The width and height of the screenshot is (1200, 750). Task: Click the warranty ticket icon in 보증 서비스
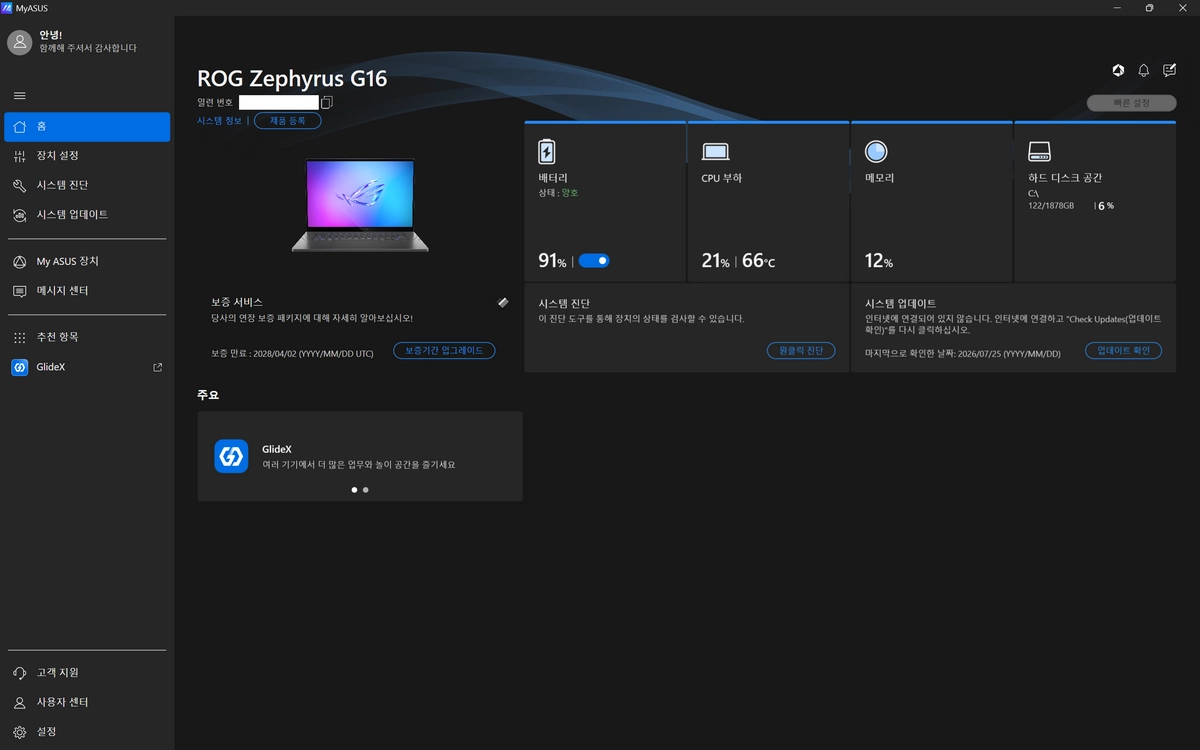(x=503, y=302)
